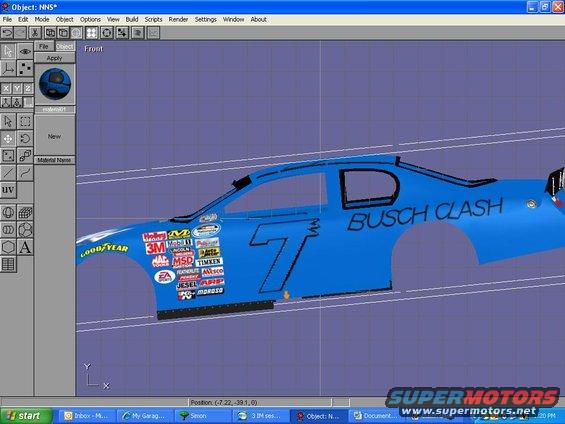Click the blue material sphere preview
The image size is (565, 424).
55,84
